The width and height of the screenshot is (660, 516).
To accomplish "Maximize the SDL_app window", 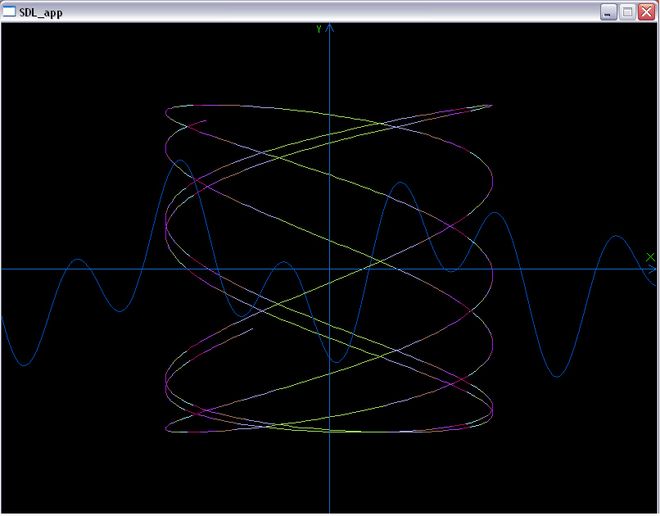I will click(x=627, y=12).
